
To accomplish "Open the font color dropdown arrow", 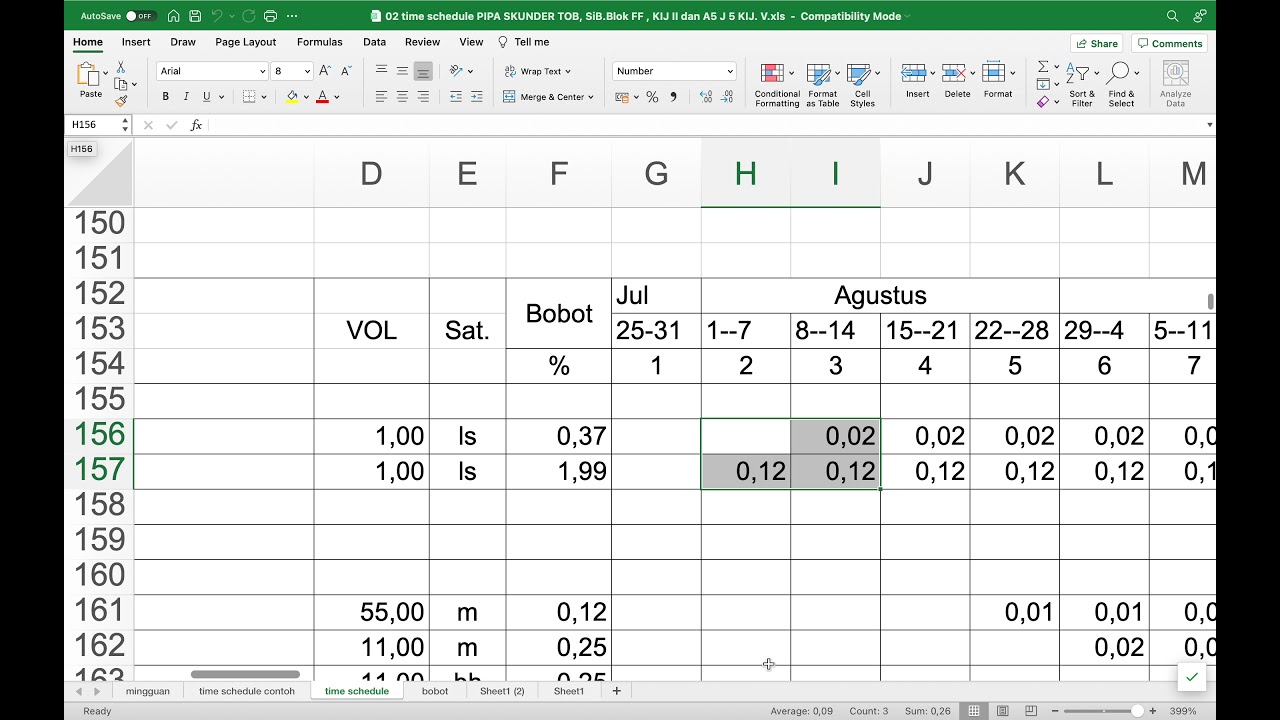I will coord(337,97).
